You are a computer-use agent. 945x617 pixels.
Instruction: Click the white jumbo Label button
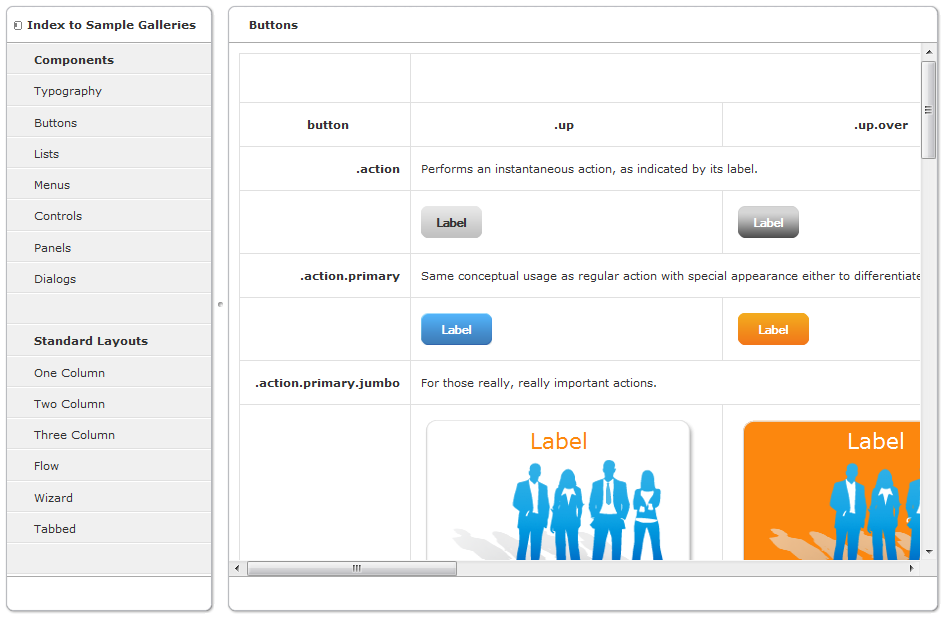(x=558, y=490)
